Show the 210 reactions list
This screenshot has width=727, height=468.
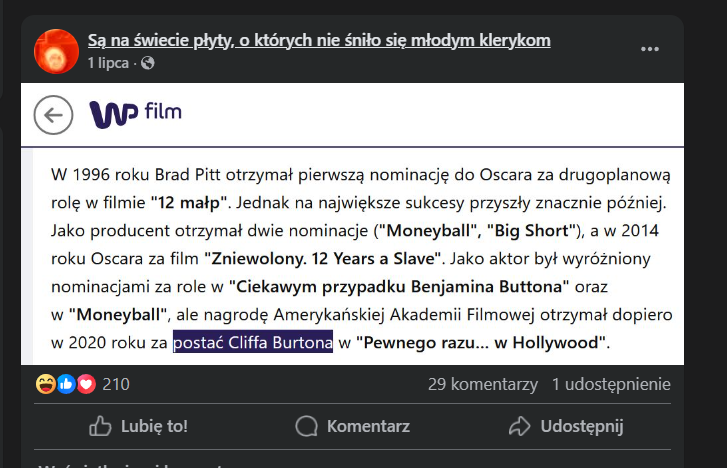click(116, 384)
